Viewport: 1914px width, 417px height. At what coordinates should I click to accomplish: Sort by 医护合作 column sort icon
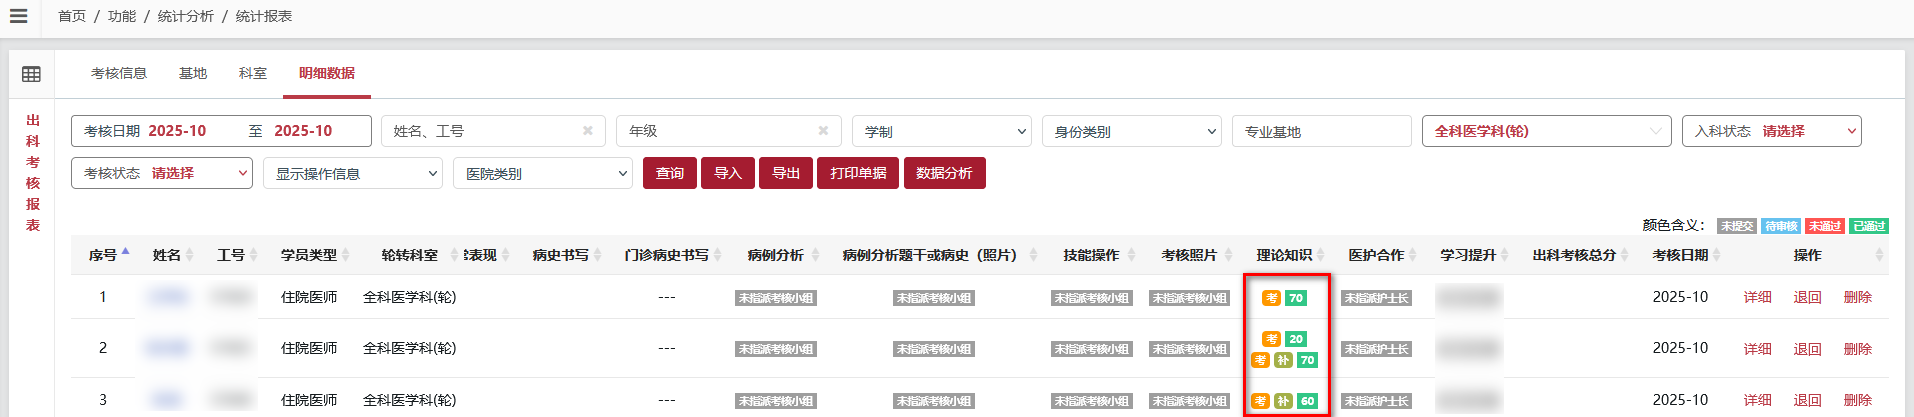click(x=1413, y=255)
